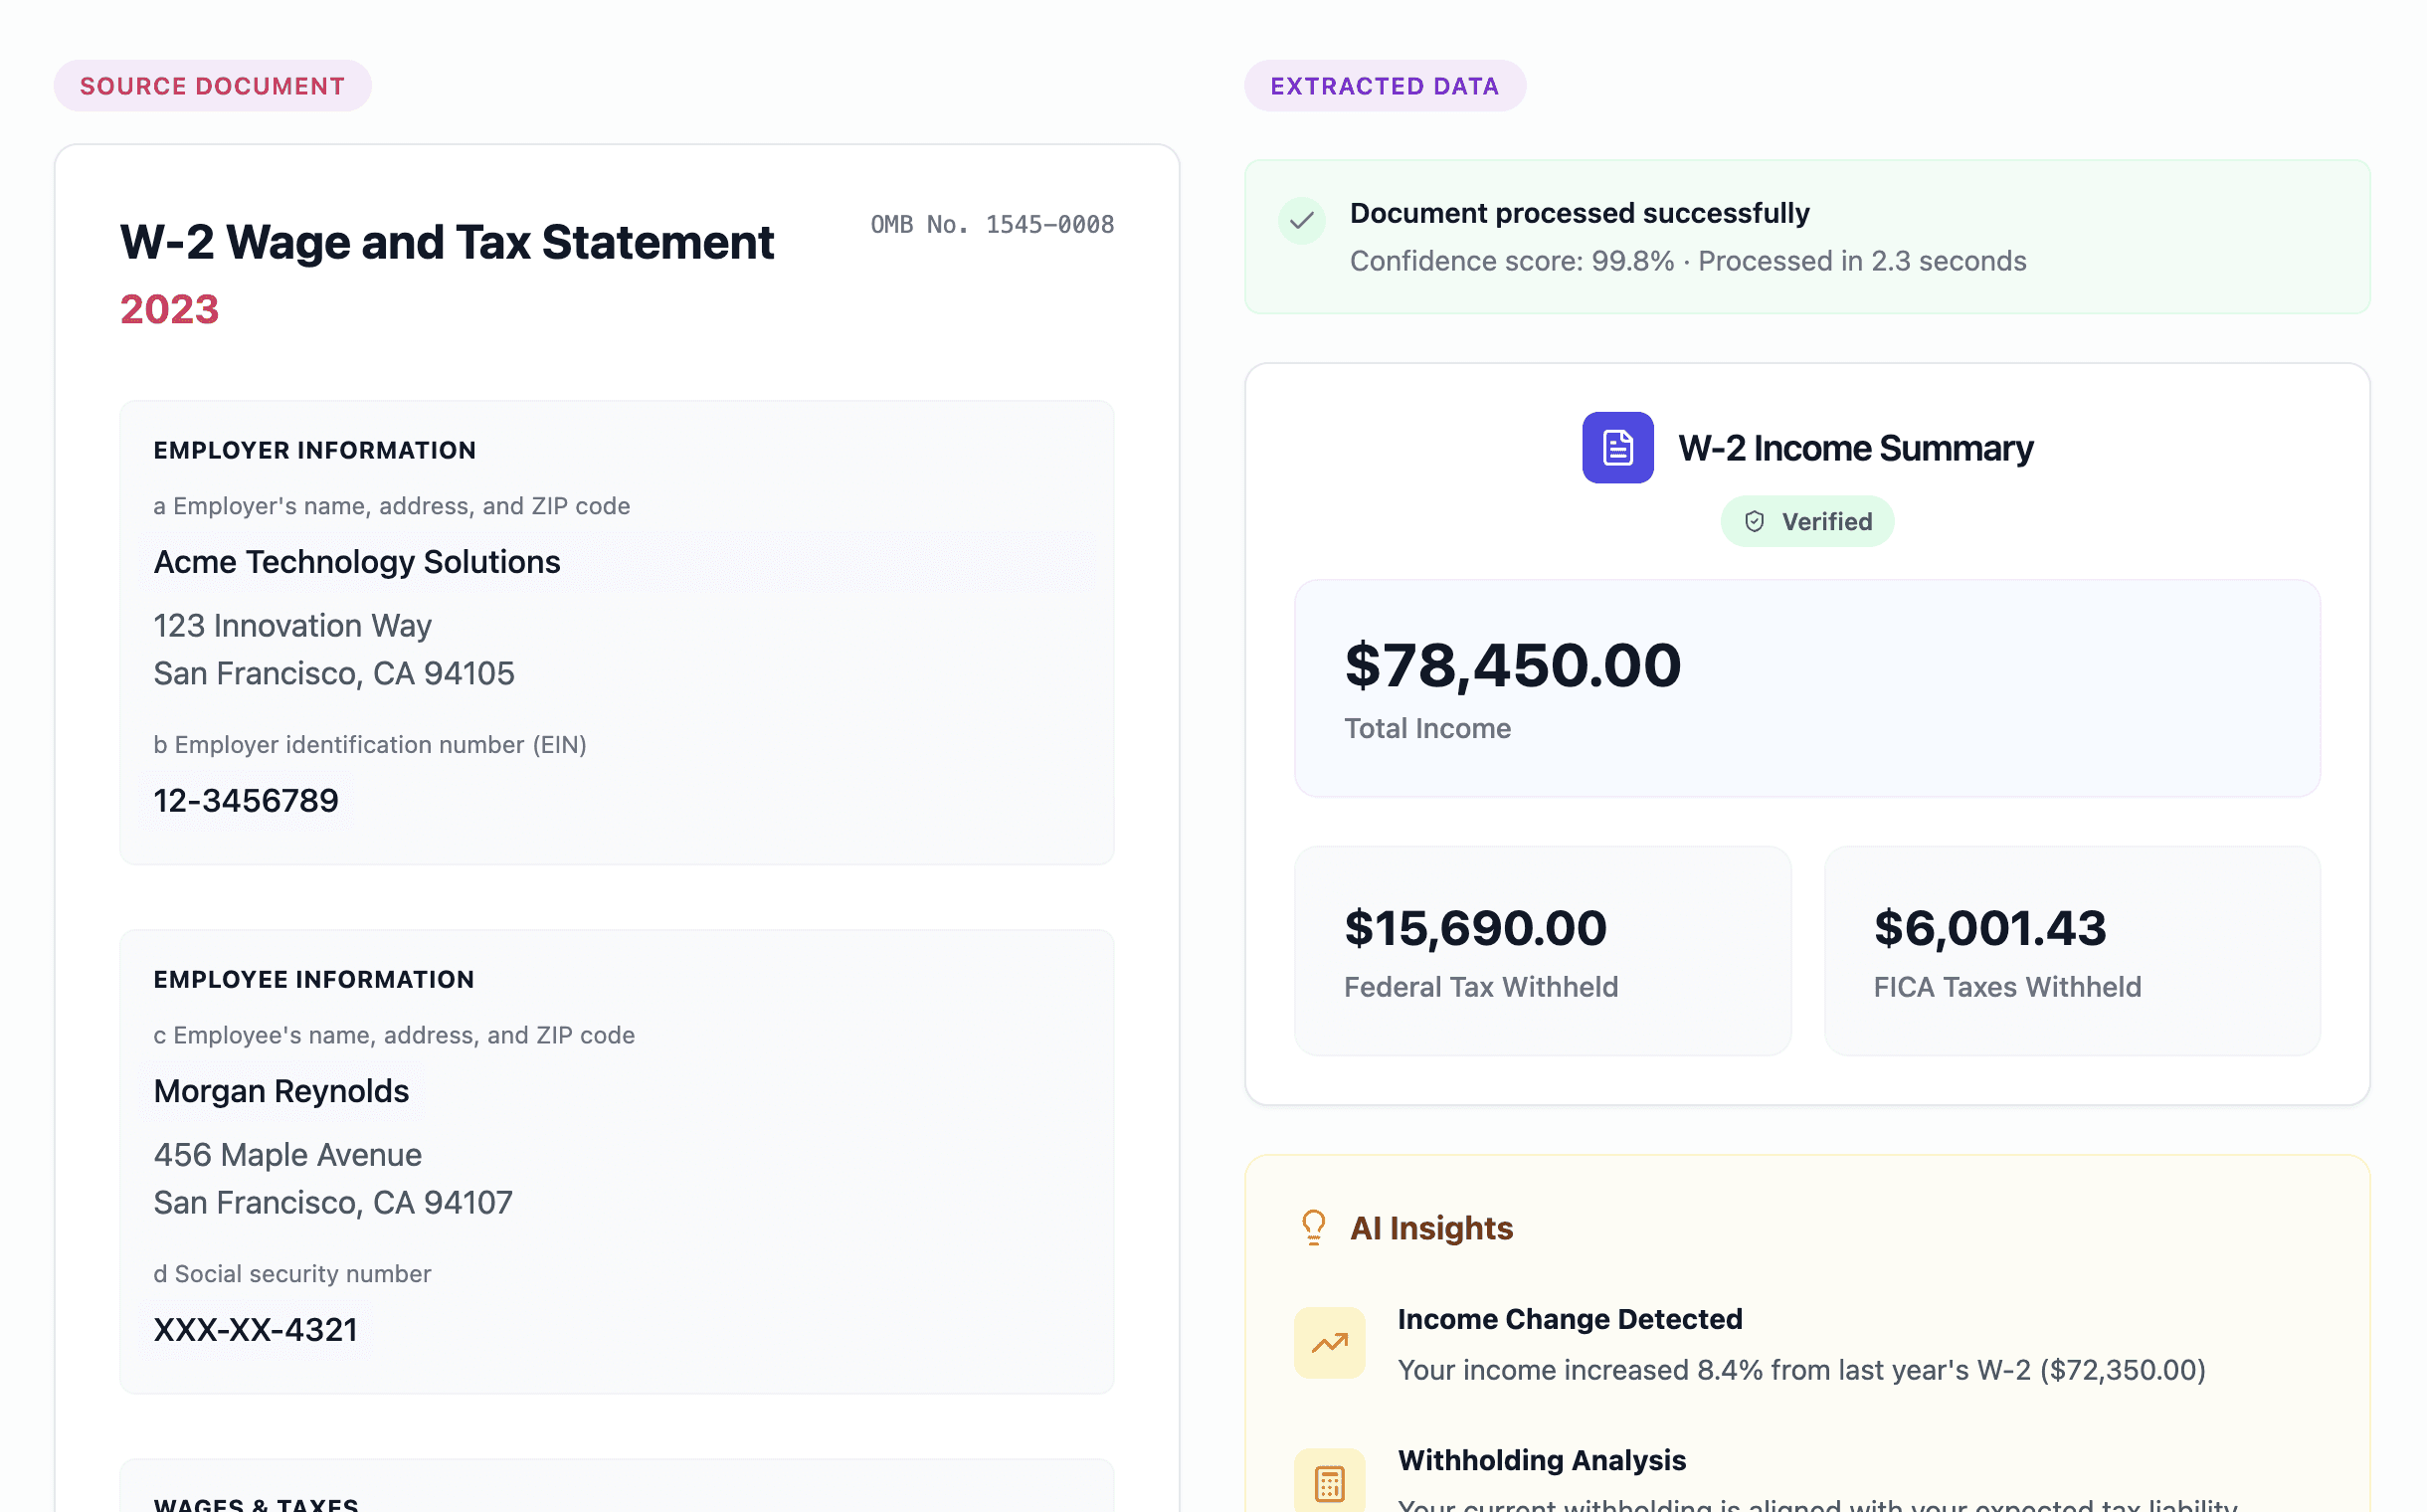The image size is (2427, 1512).
Task: Click the Verified badge
Action: (1807, 521)
